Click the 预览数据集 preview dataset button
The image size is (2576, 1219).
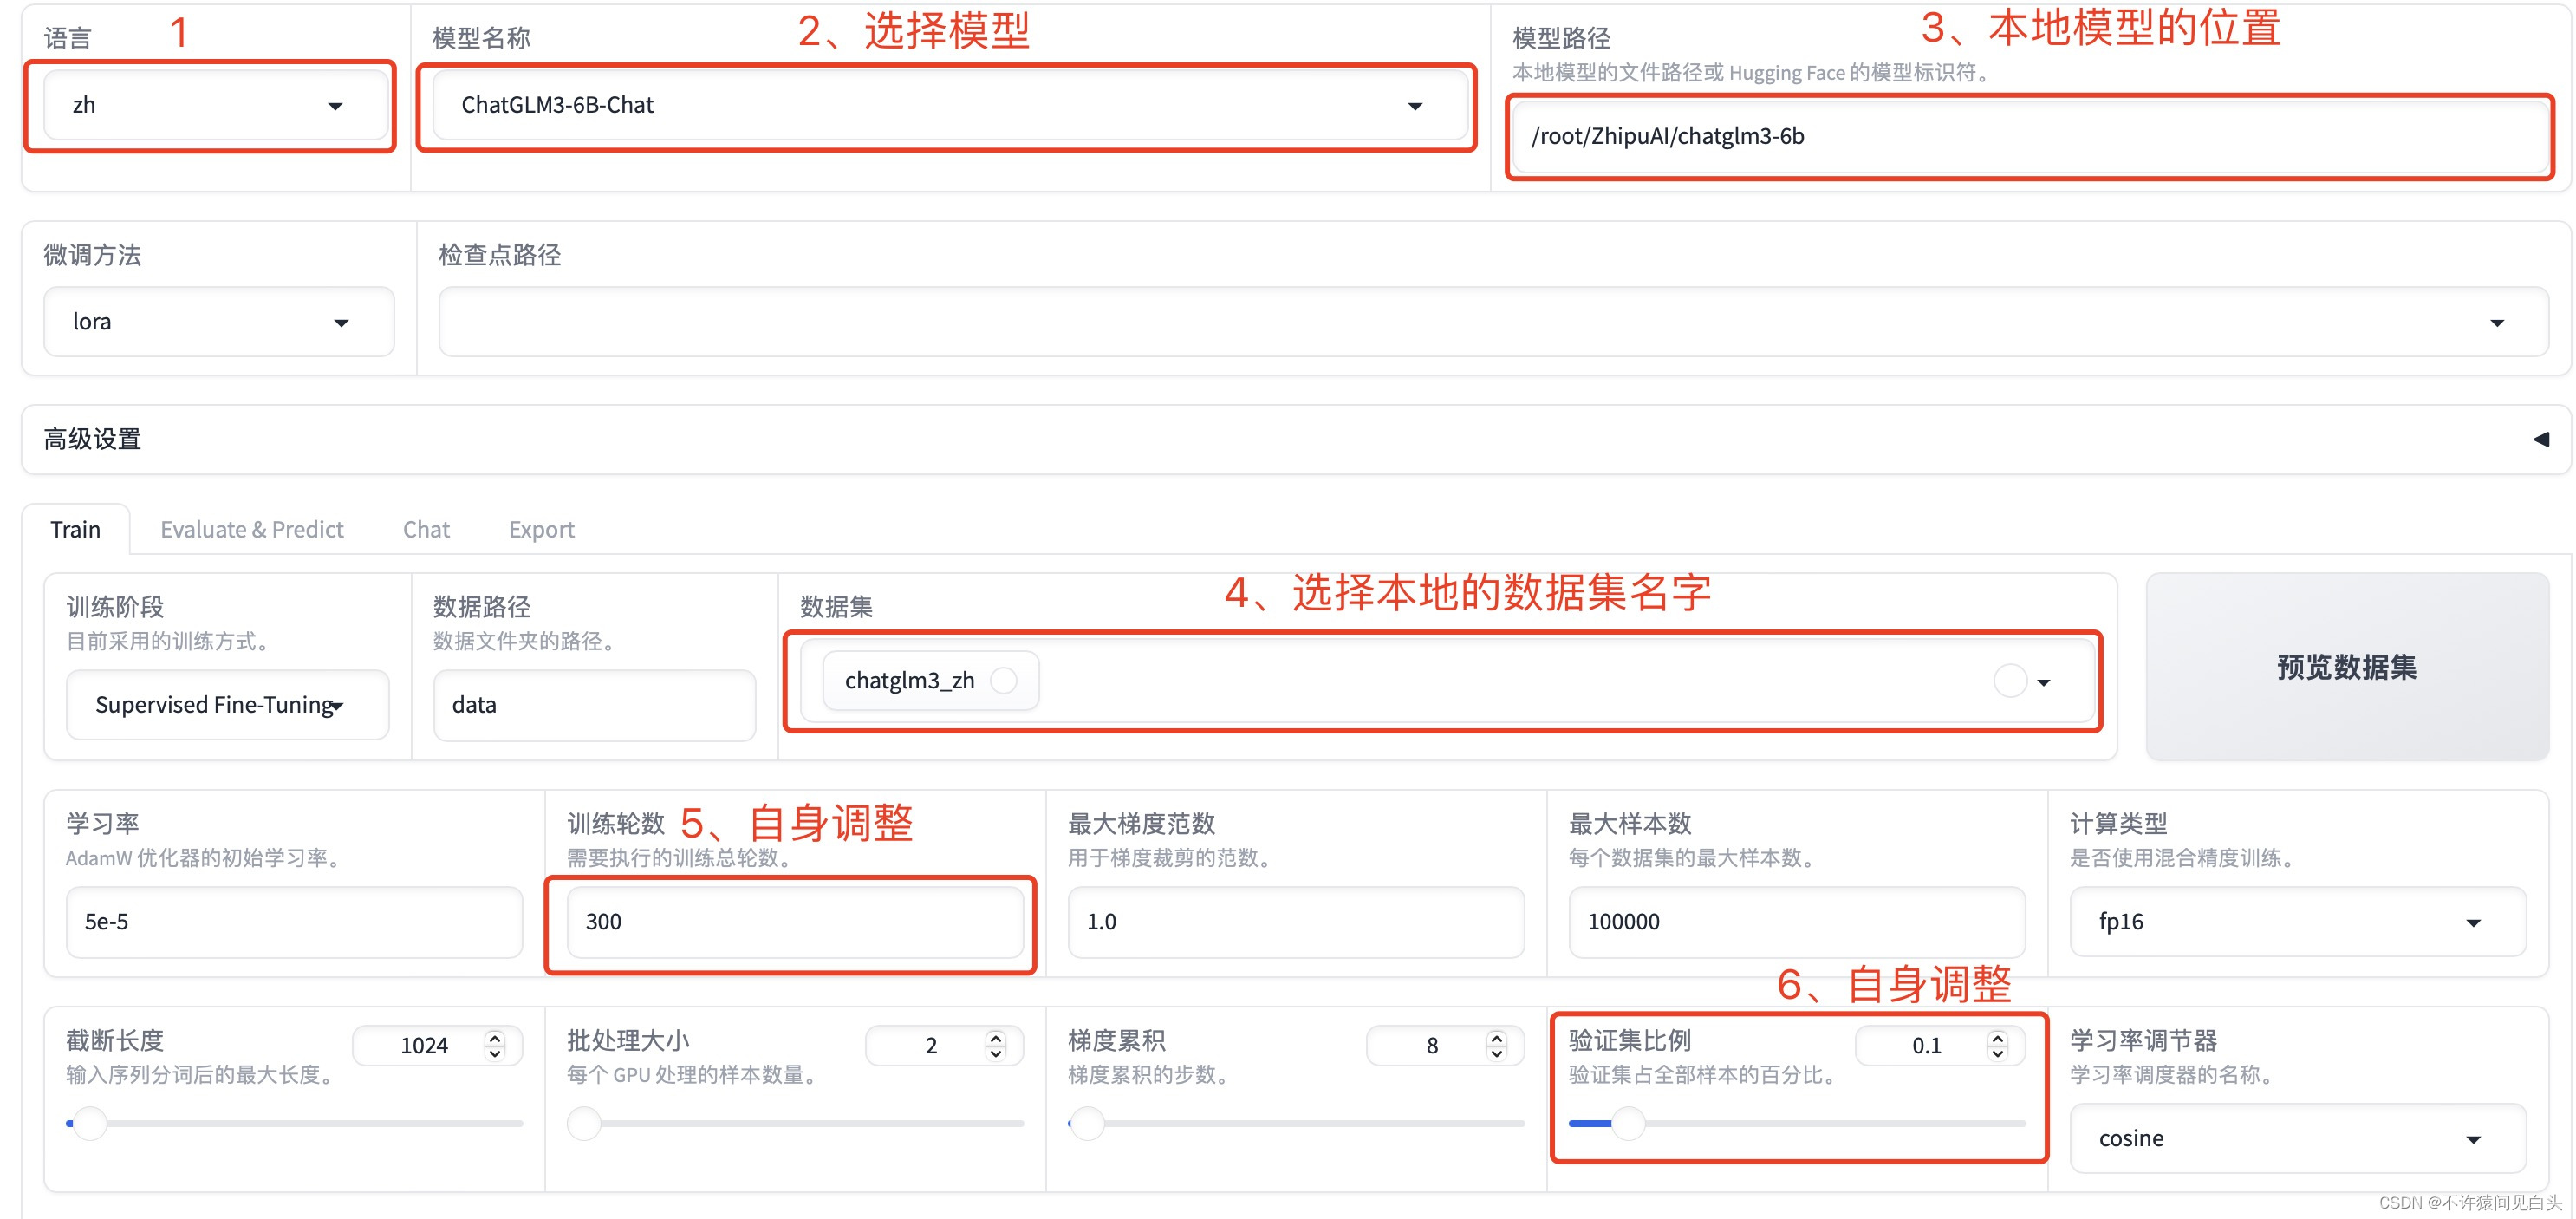2346,667
